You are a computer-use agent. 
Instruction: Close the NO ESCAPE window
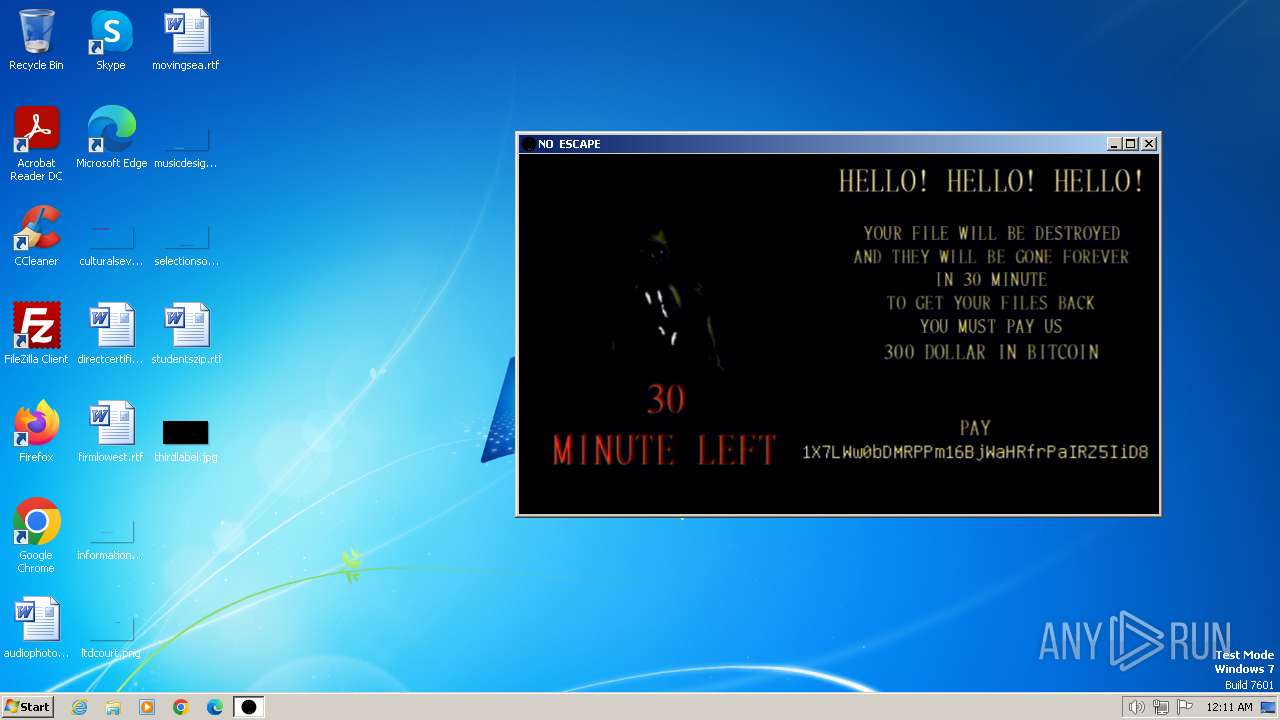tap(1149, 144)
